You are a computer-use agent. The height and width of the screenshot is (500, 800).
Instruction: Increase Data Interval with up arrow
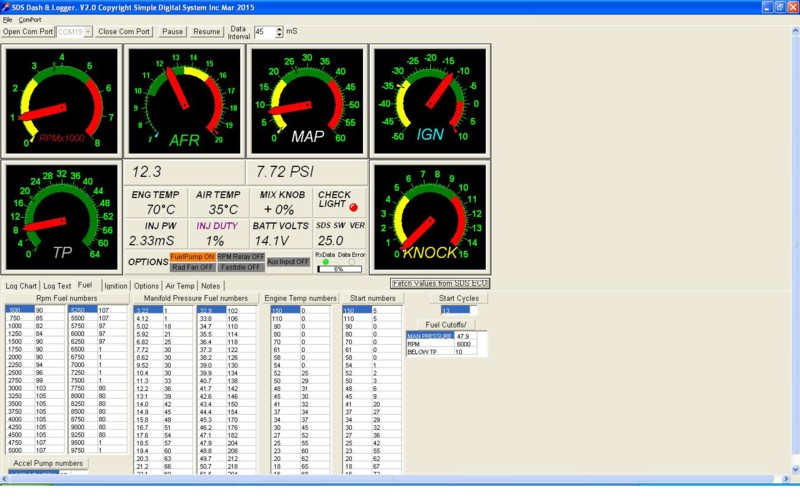click(280, 29)
